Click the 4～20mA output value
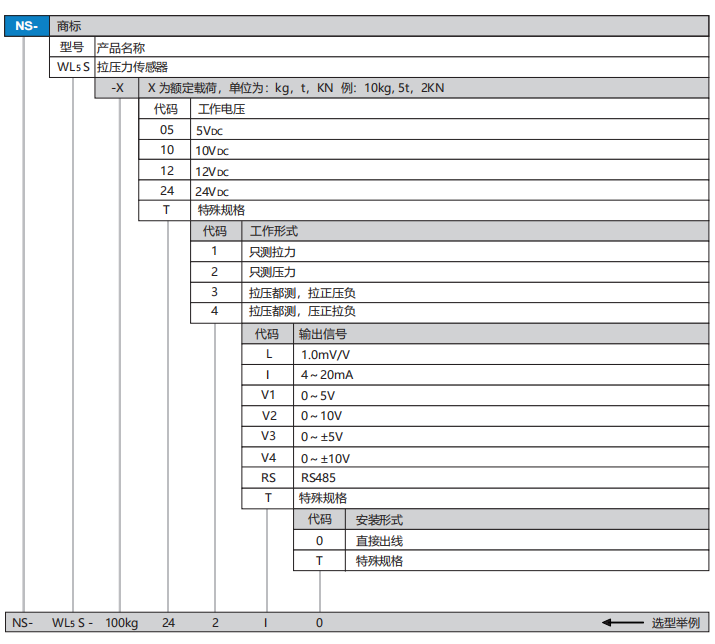715x644 pixels. click(x=327, y=375)
